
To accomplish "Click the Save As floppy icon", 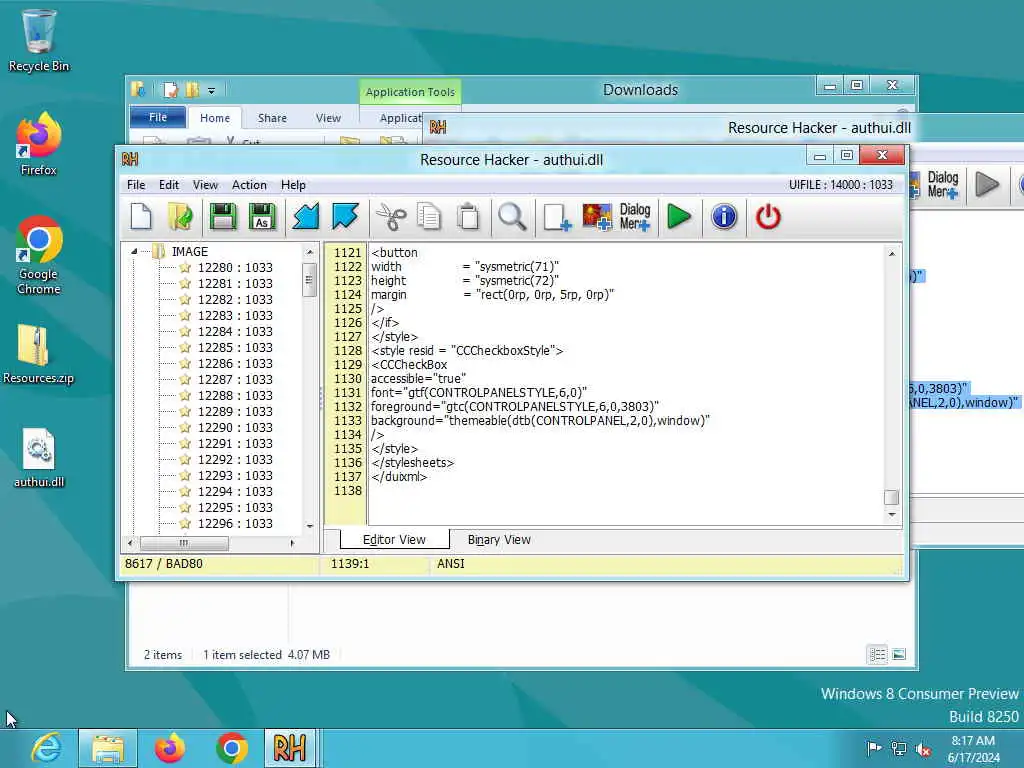I will pyautogui.click(x=262, y=217).
